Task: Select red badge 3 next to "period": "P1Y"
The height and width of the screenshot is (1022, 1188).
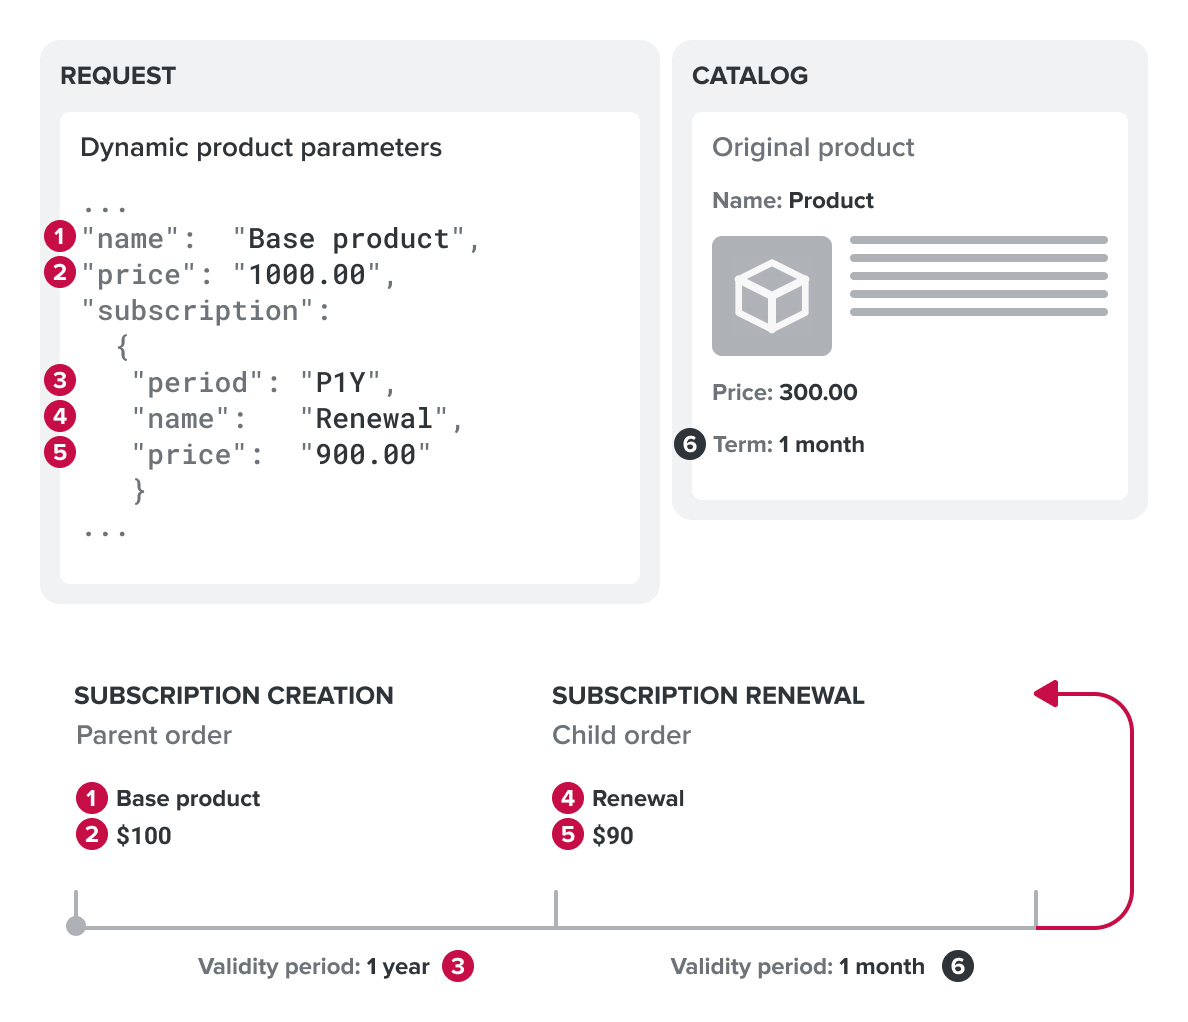Action: (60, 380)
